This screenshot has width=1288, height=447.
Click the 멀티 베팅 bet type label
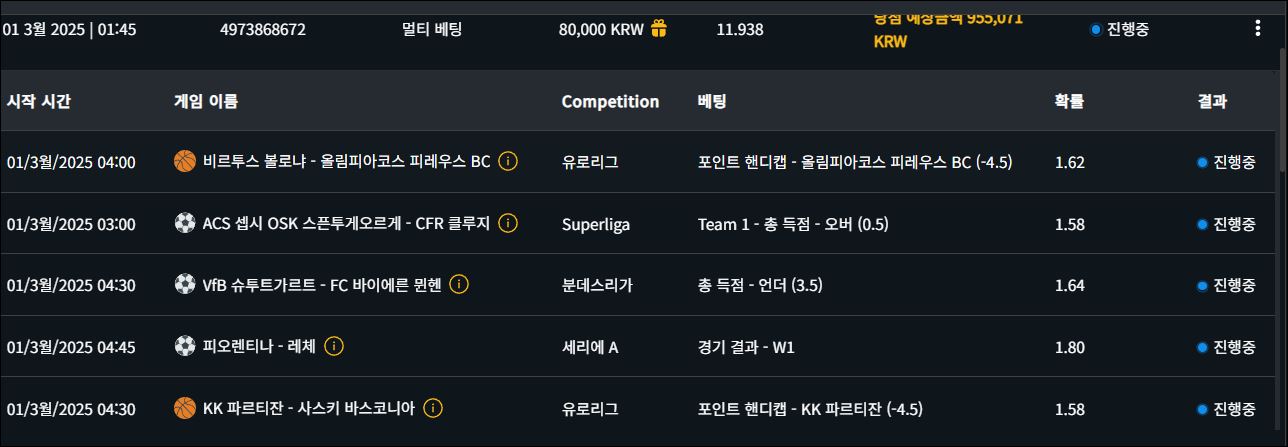coord(432,29)
